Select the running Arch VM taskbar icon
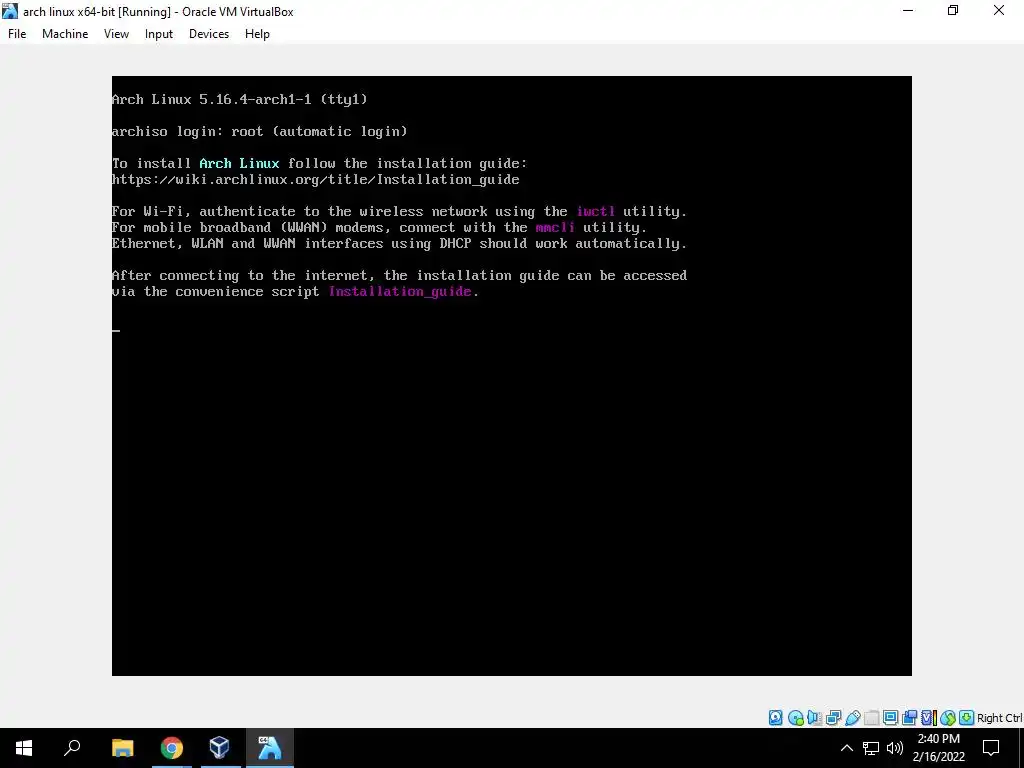This screenshot has width=1024, height=768. (x=270, y=748)
